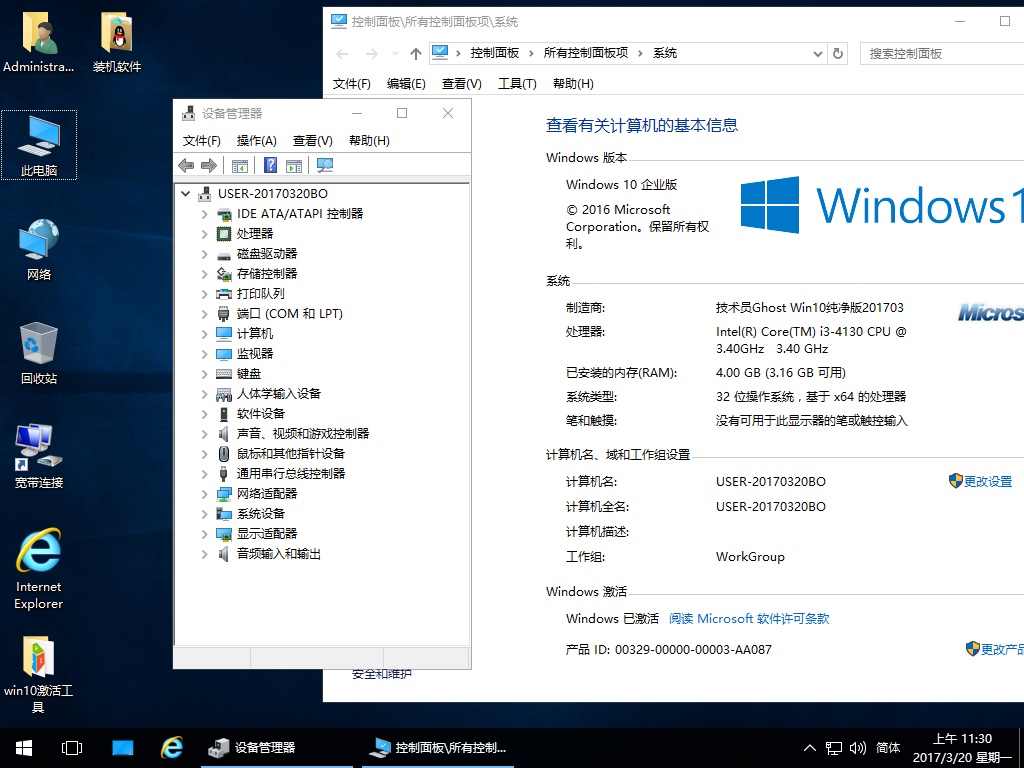The width and height of the screenshot is (1024, 768).
Task: Select the 计算机 tree item
Action: (255, 334)
